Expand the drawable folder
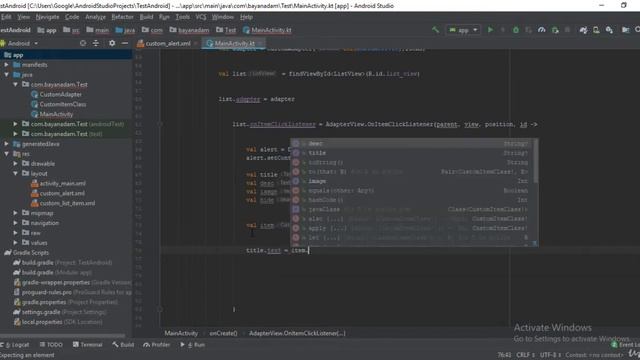 coord(16,163)
